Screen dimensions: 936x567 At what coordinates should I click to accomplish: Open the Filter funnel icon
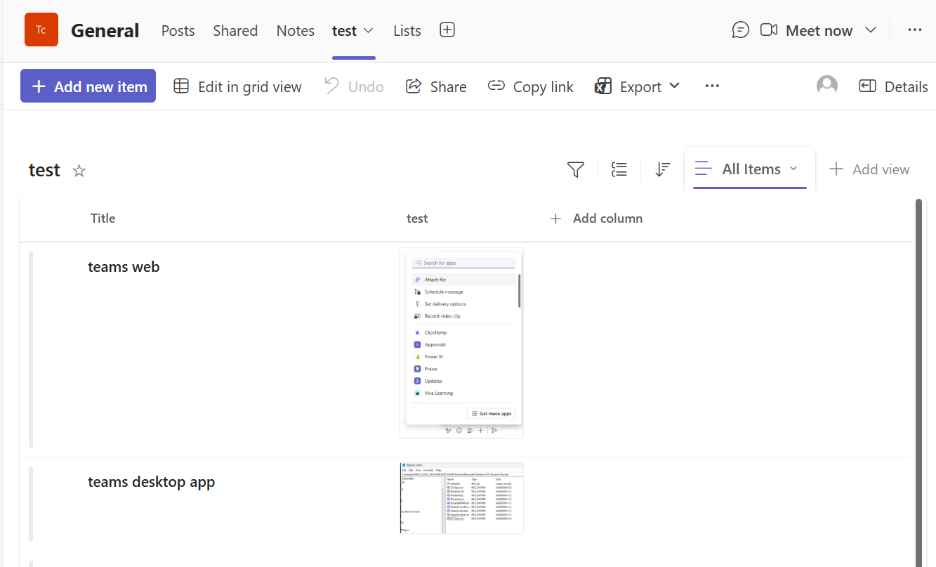click(575, 170)
